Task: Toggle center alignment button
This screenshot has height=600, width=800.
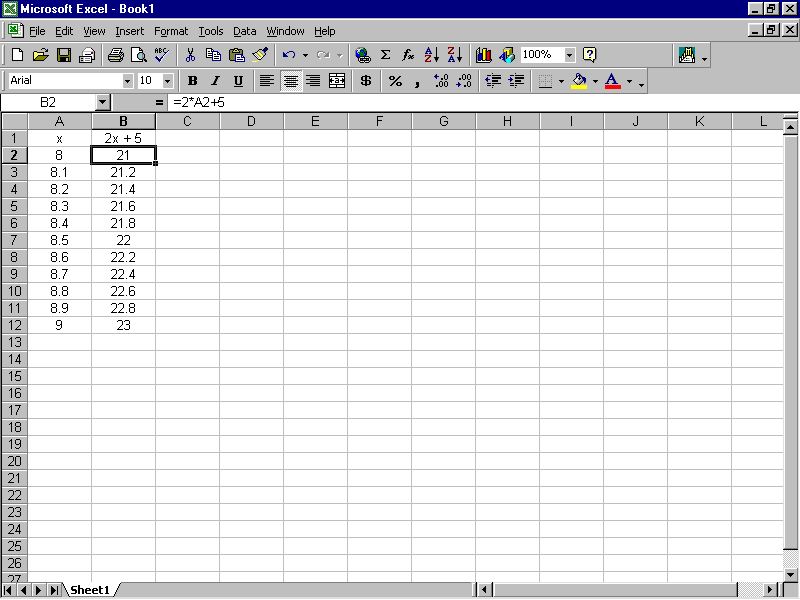Action: tap(291, 81)
